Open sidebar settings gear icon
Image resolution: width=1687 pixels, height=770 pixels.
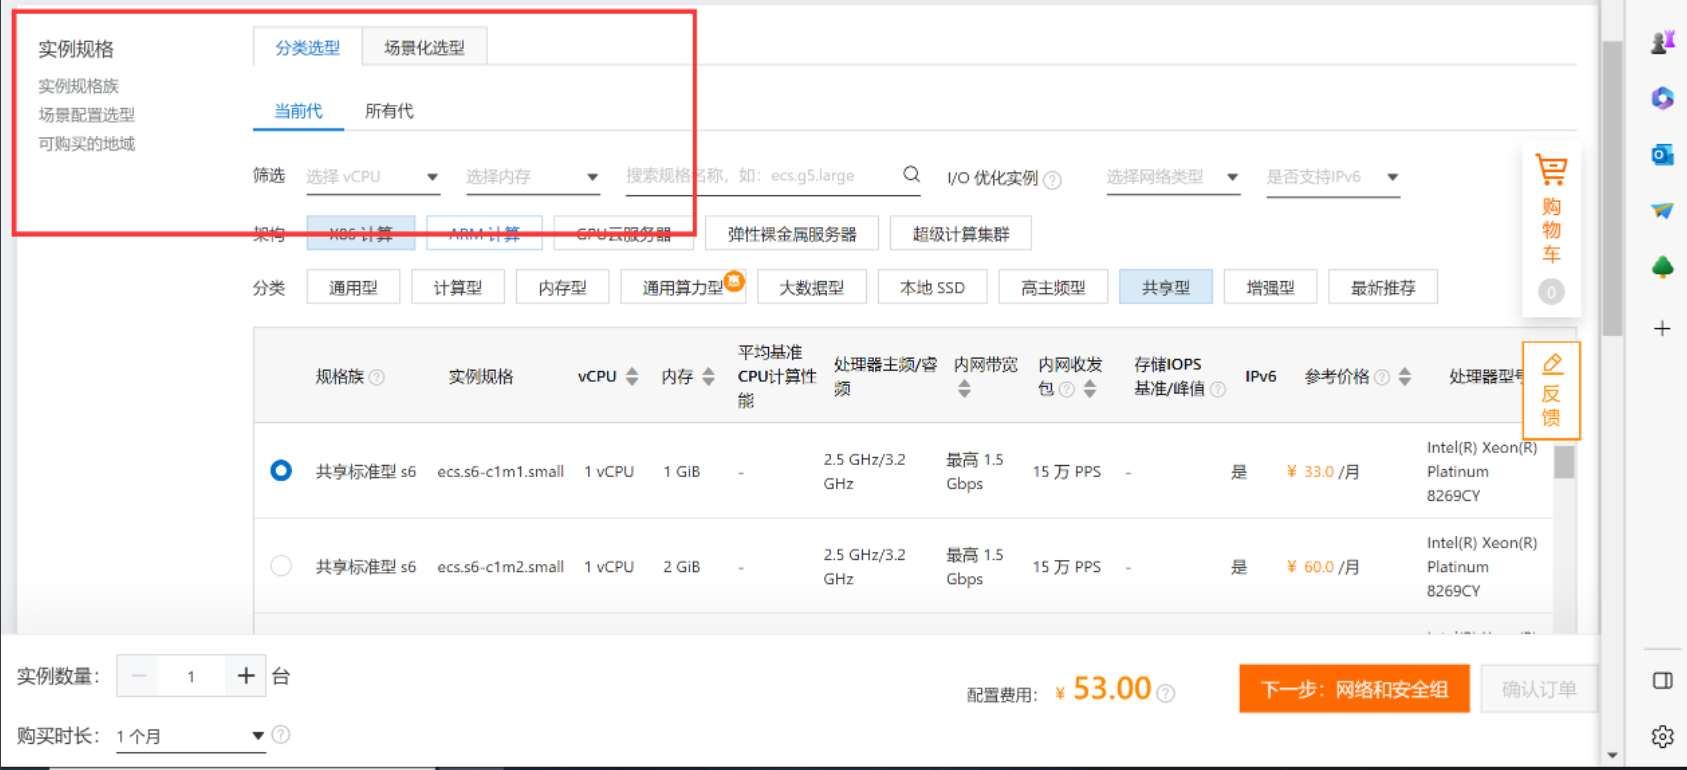click(1662, 737)
